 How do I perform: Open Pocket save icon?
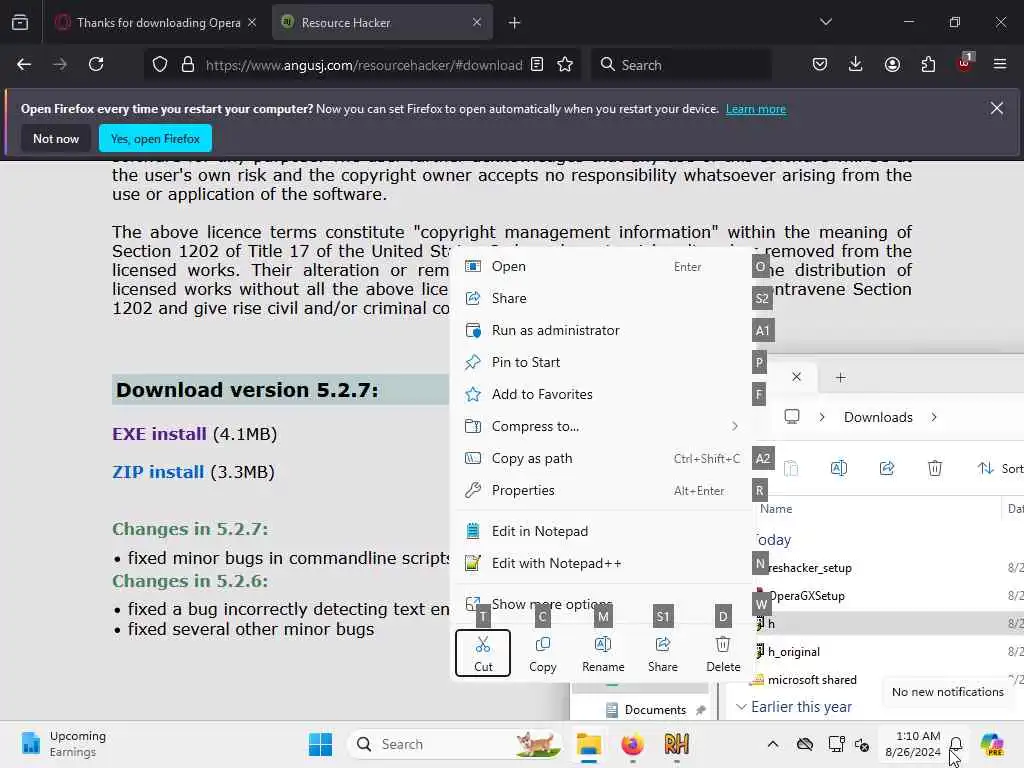[820, 65]
